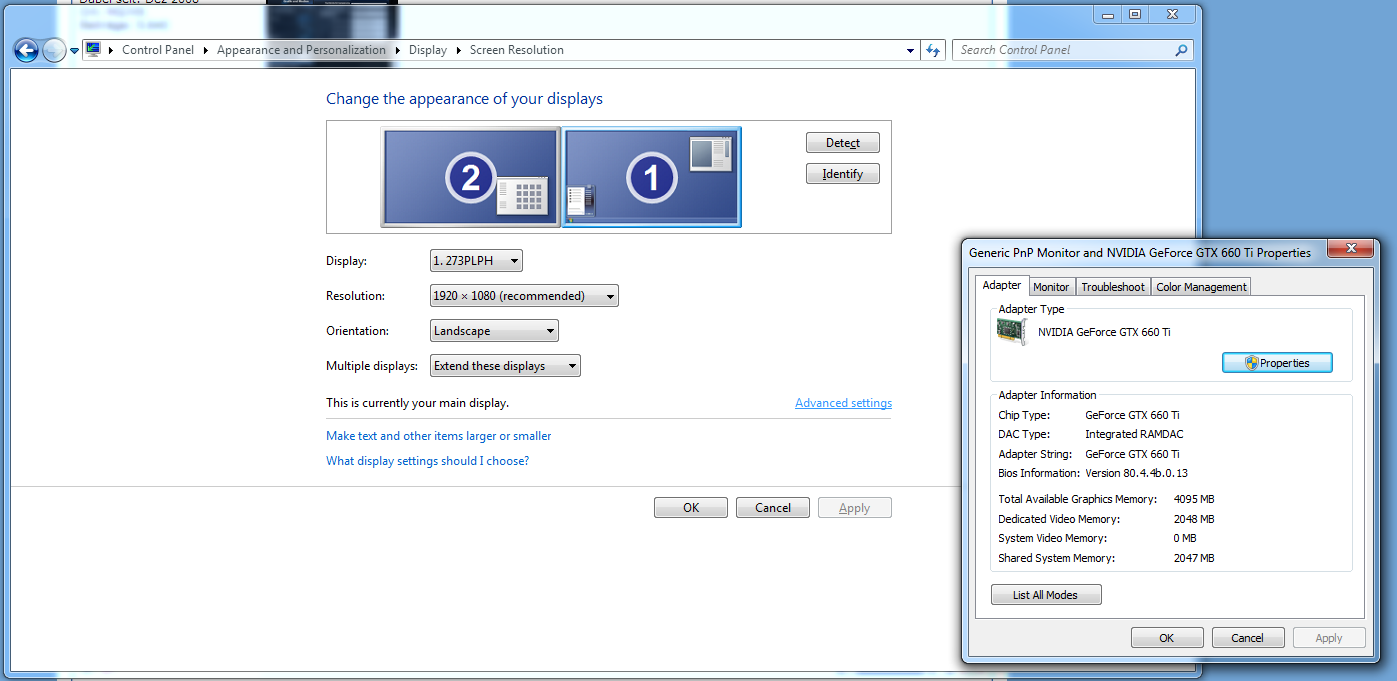
Task: Maximize the Screen Resolution window
Action: (x=1134, y=14)
